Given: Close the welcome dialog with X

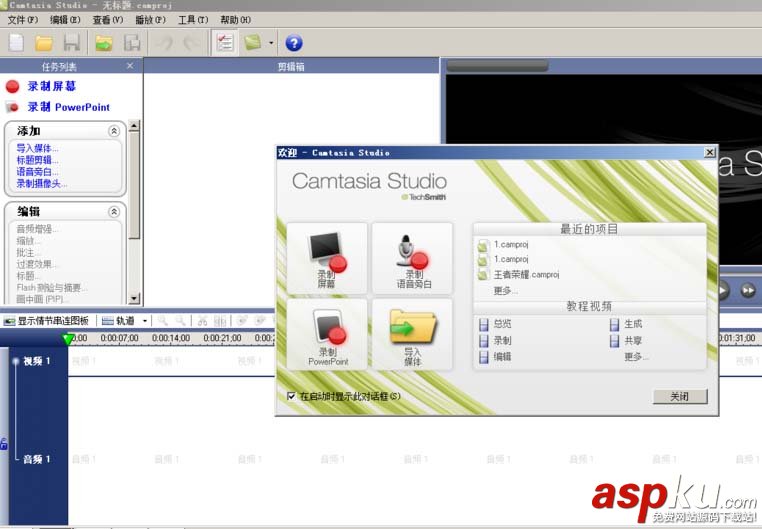Looking at the screenshot, I should click(710, 153).
